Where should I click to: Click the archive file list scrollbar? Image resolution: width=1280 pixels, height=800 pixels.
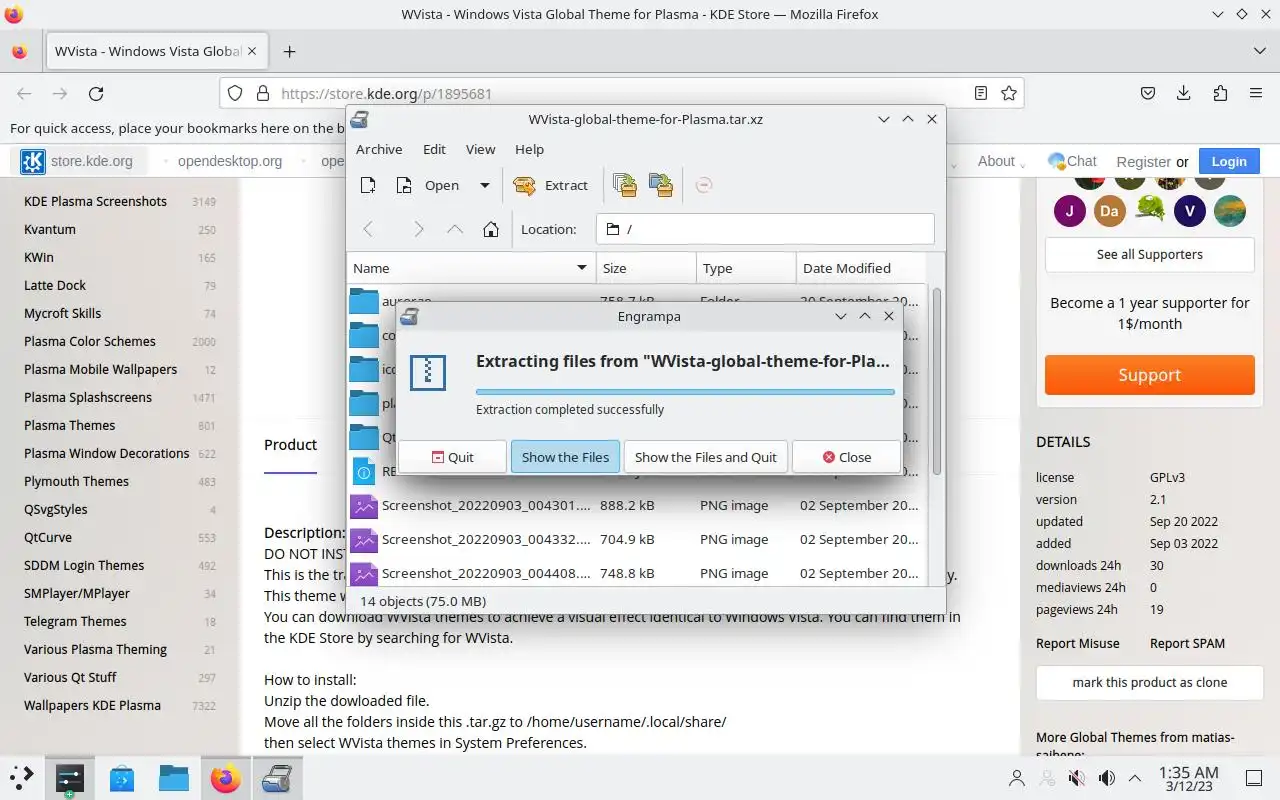[937, 380]
